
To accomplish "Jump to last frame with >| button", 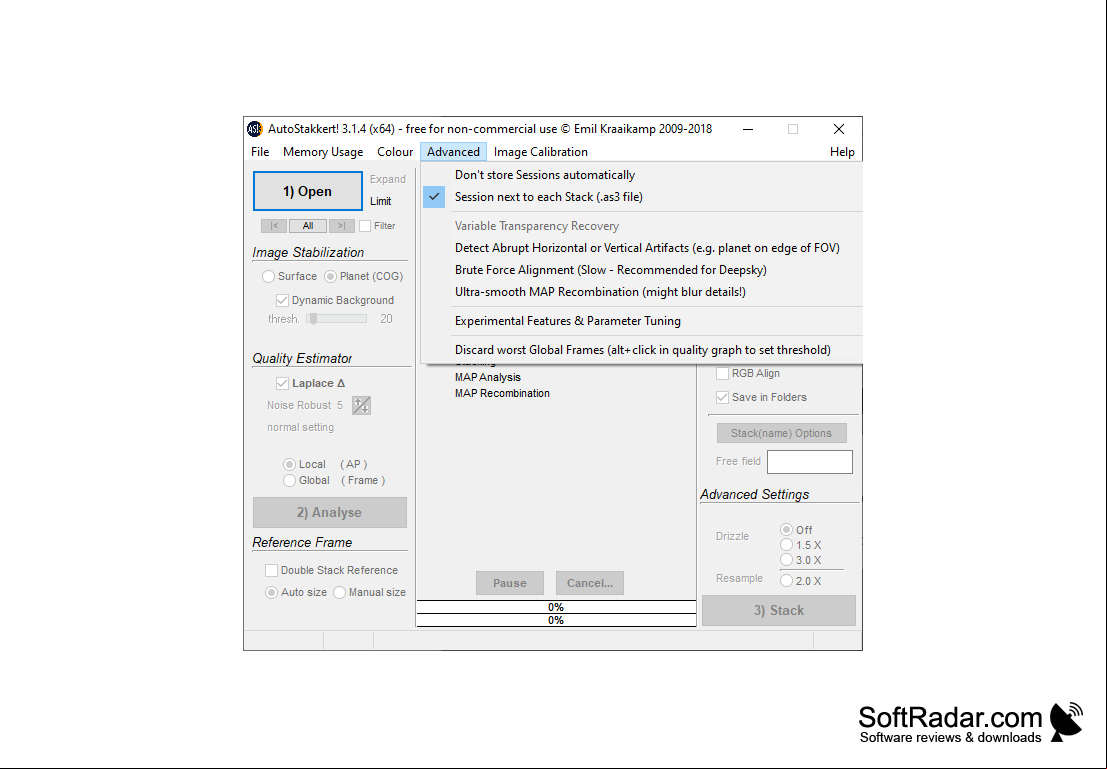I will [x=341, y=226].
